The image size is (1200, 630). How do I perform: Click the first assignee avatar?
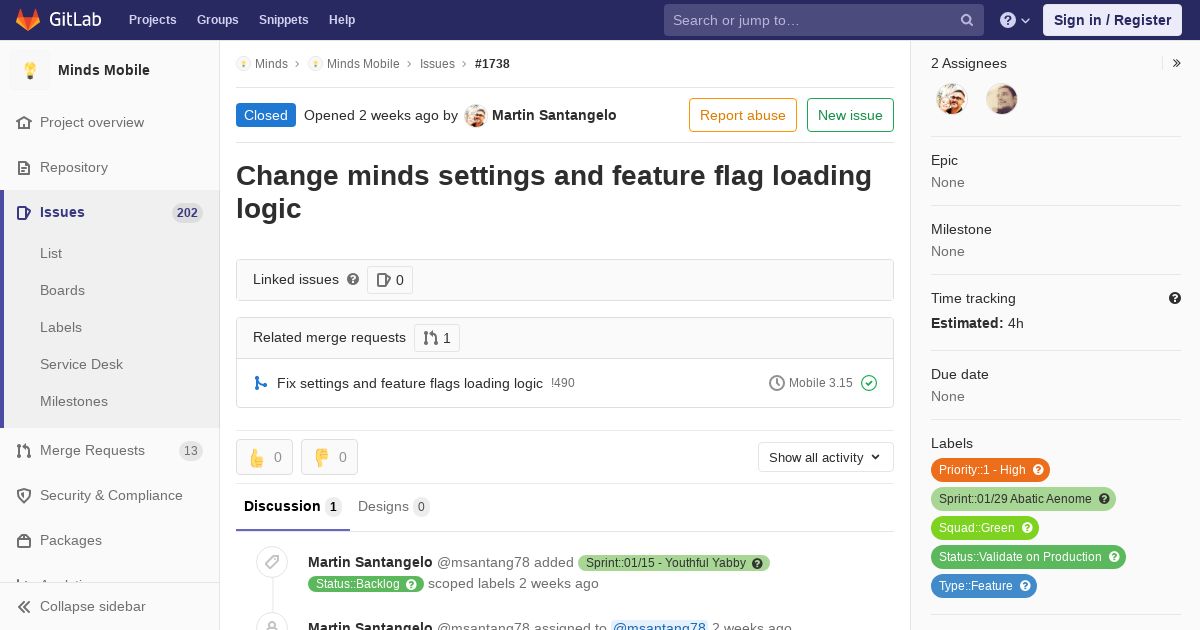tap(951, 99)
